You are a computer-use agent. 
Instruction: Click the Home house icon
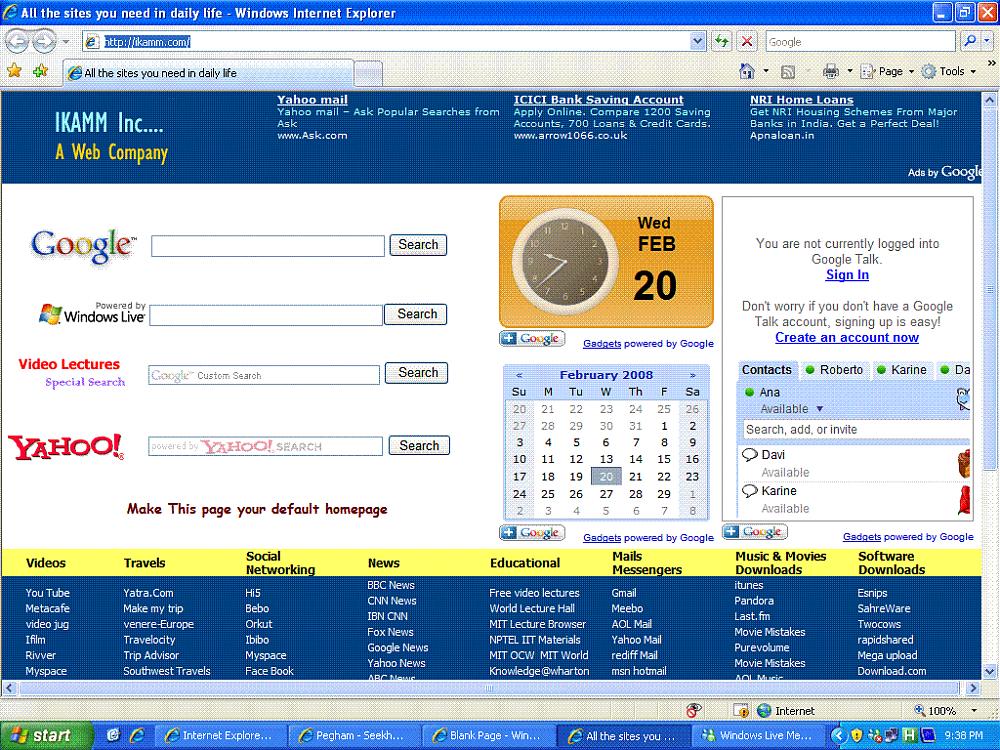pos(747,71)
